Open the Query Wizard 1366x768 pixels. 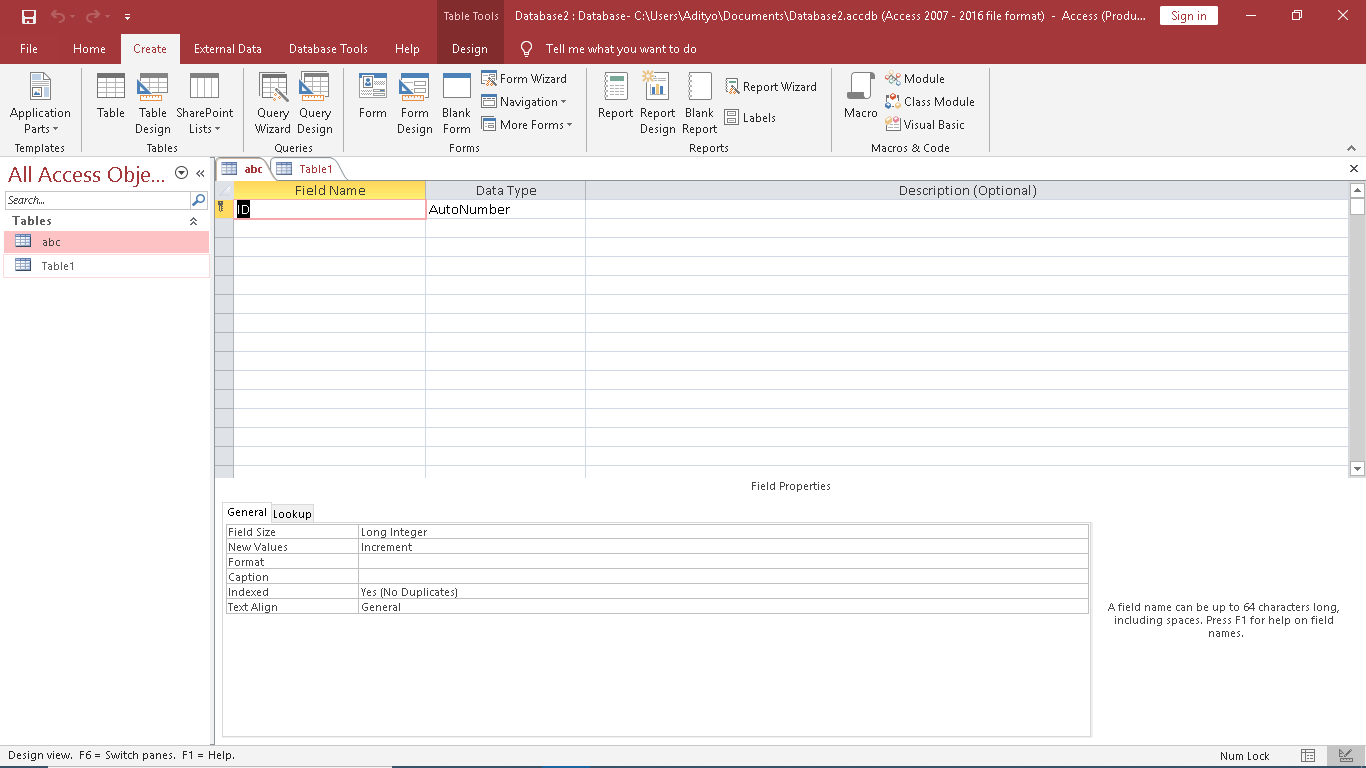[272, 103]
